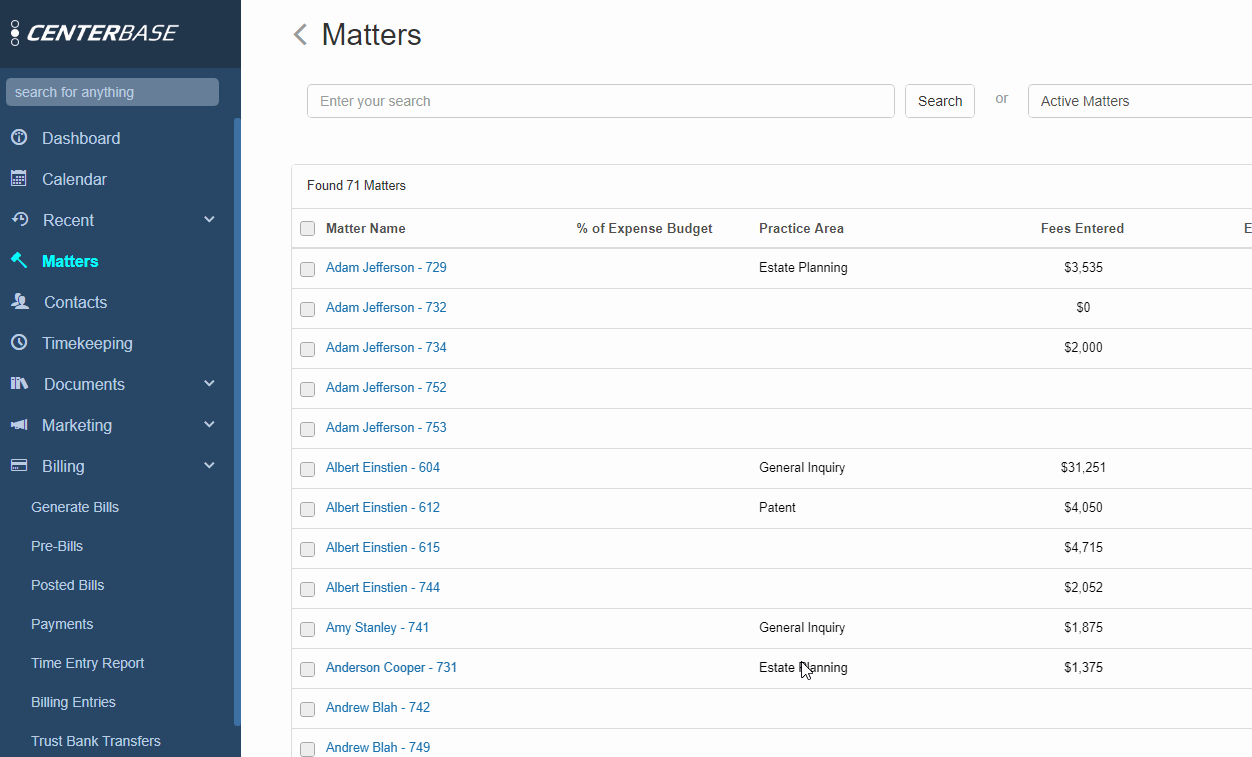Open Posted Bills under Billing

click(68, 585)
